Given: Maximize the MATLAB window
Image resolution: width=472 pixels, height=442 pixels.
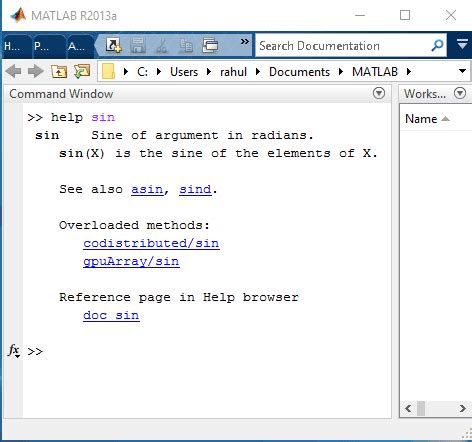Looking at the screenshot, I should pos(405,15).
